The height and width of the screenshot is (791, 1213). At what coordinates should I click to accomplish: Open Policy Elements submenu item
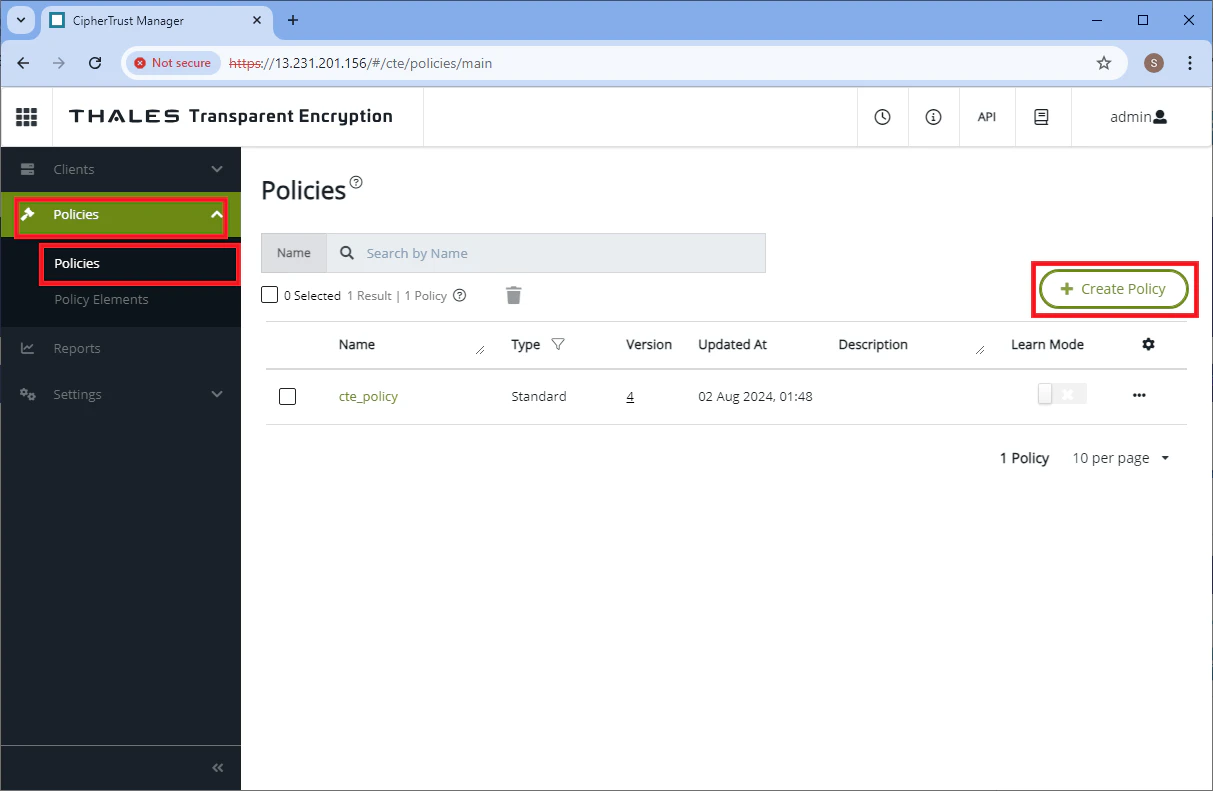click(101, 299)
